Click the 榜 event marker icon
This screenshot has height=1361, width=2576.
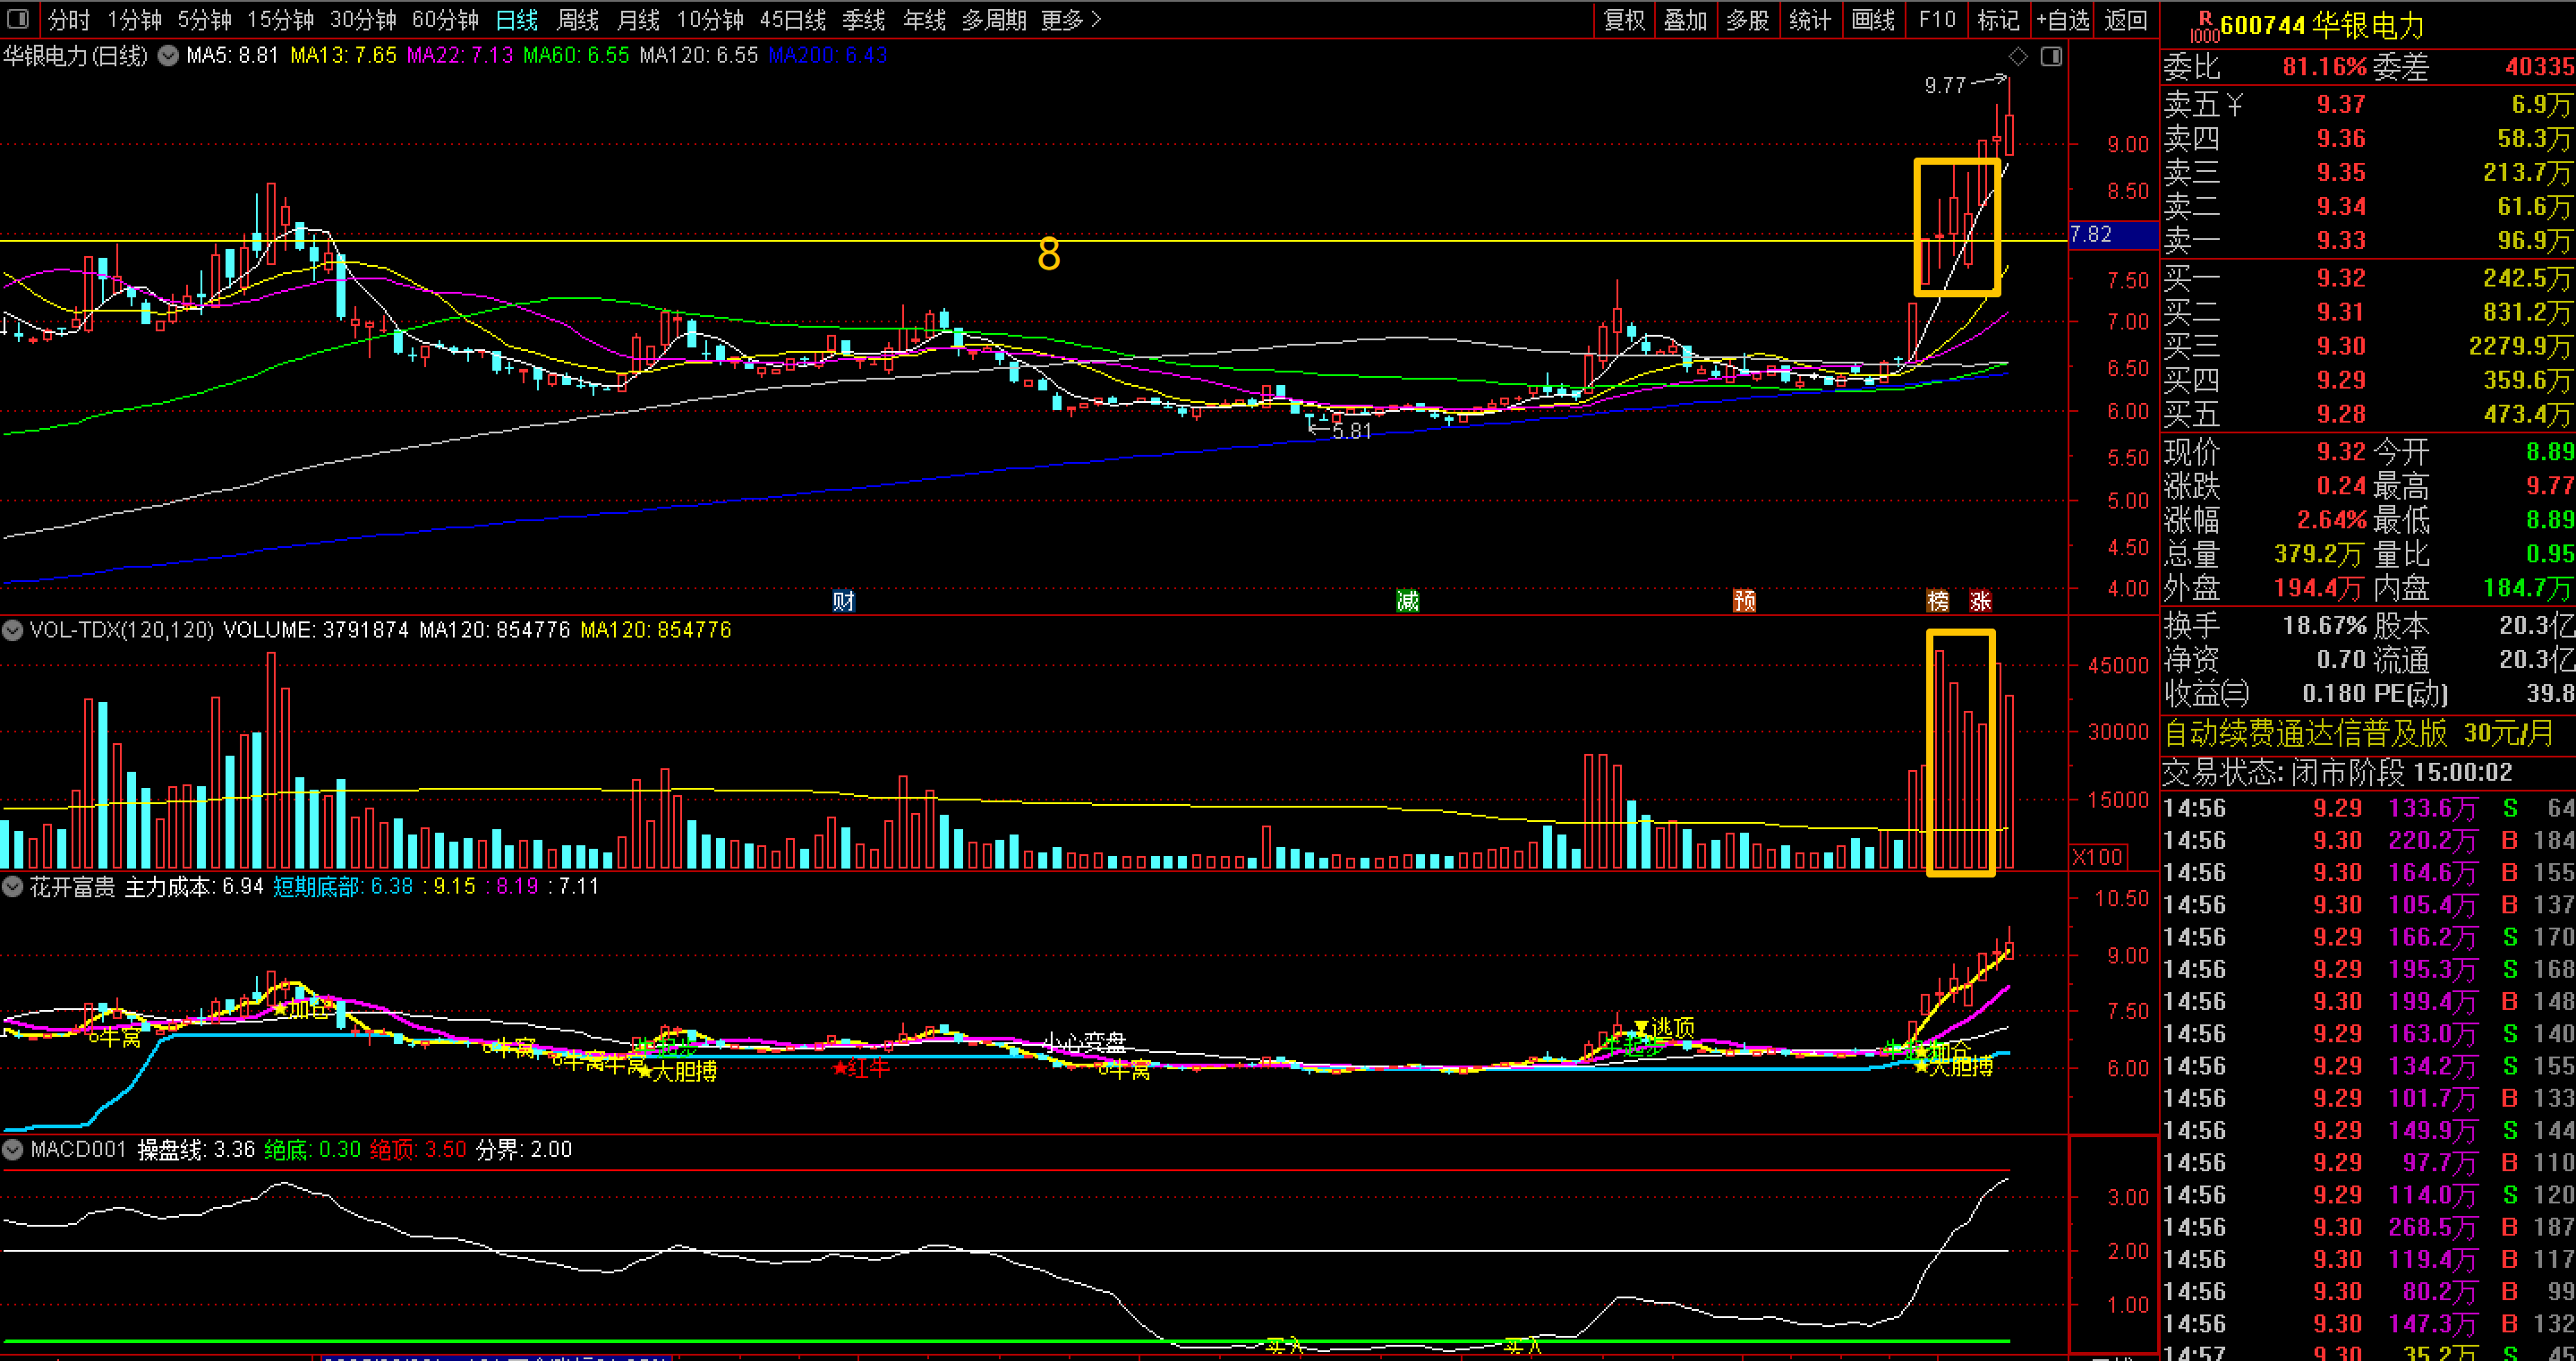[1938, 600]
